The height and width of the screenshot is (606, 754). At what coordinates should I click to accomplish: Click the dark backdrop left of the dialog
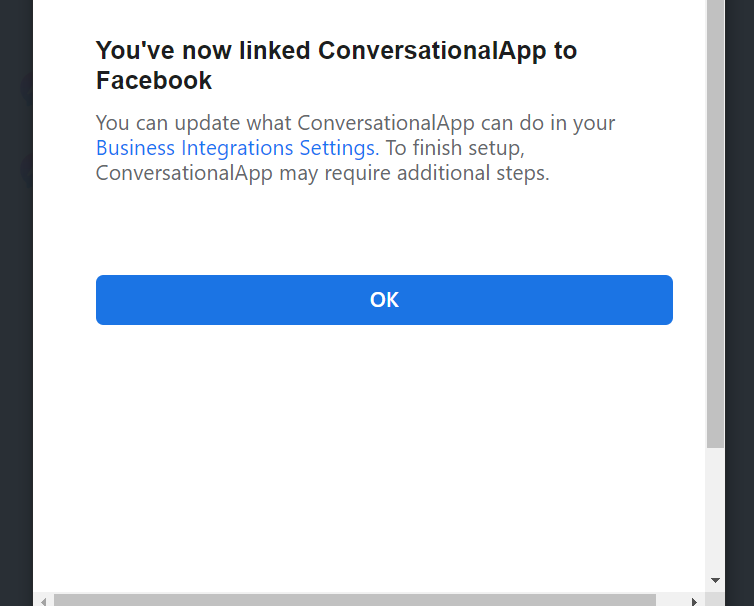16,300
